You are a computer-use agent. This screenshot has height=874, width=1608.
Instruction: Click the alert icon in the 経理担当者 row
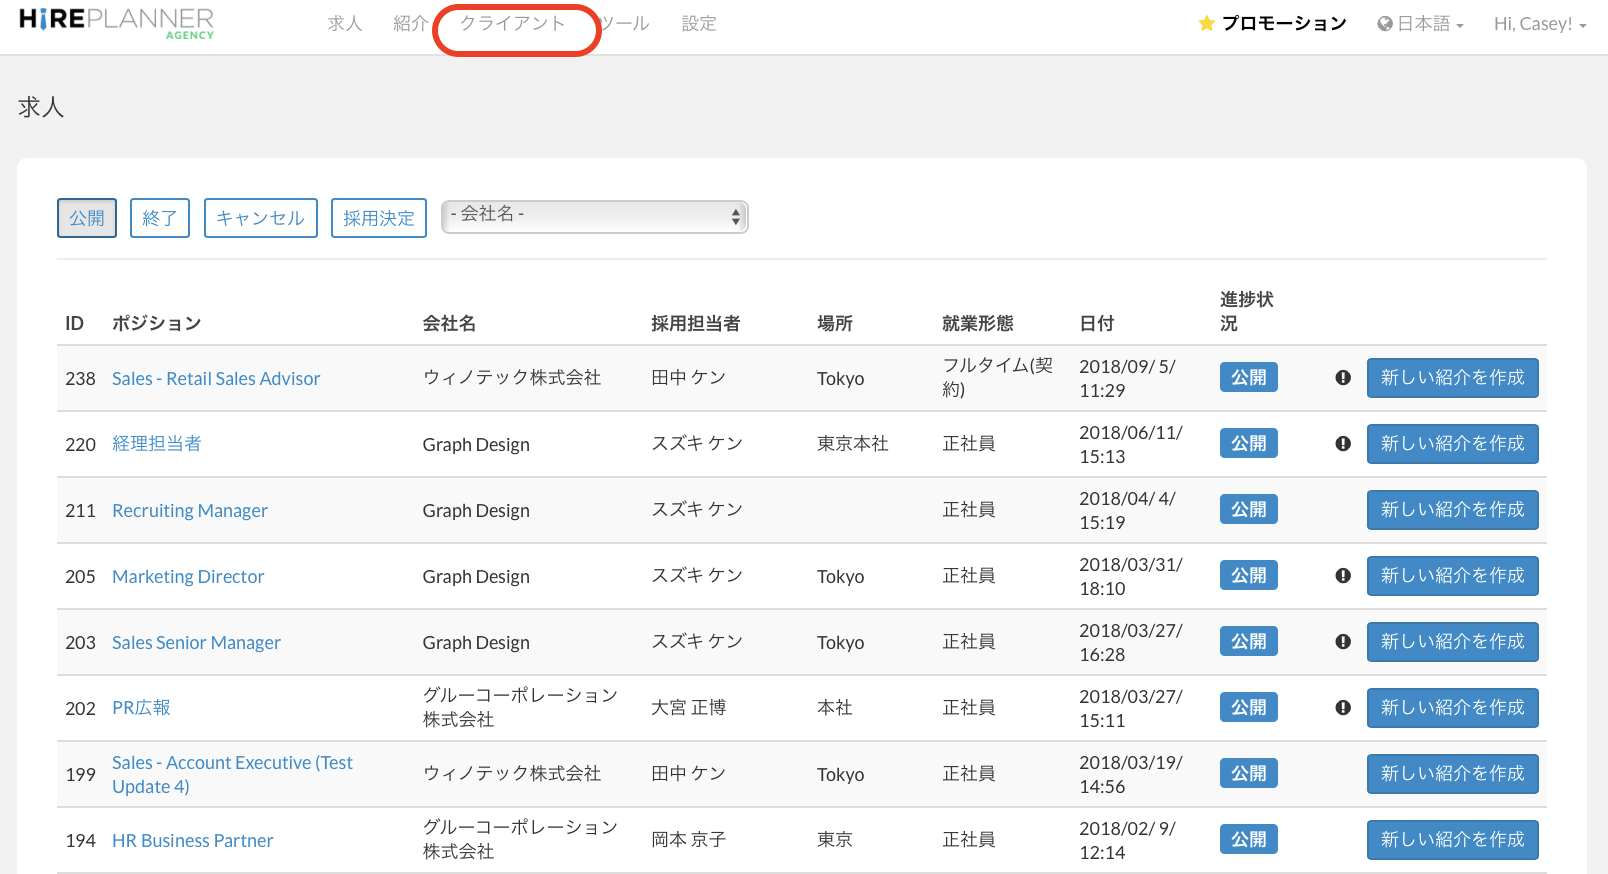pyautogui.click(x=1343, y=444)
